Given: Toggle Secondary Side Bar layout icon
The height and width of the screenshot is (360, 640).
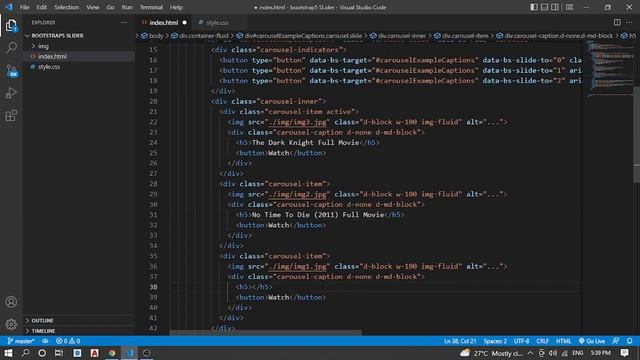Looking at the screenshot, I should (x=555, y=7).
